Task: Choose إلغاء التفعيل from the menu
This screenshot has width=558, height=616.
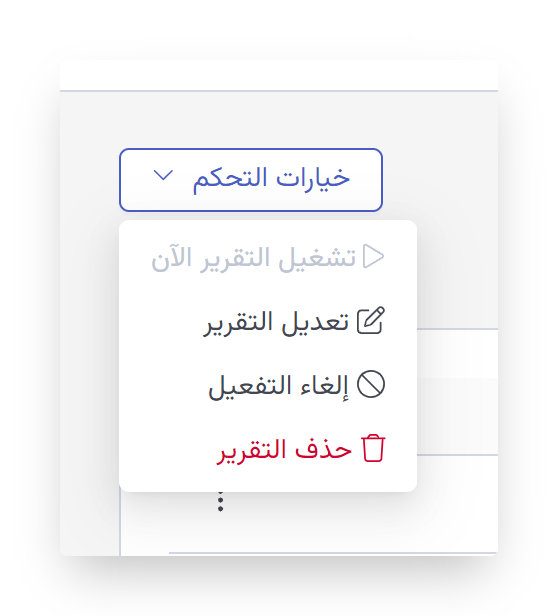Action: click(x=268, y=385)
